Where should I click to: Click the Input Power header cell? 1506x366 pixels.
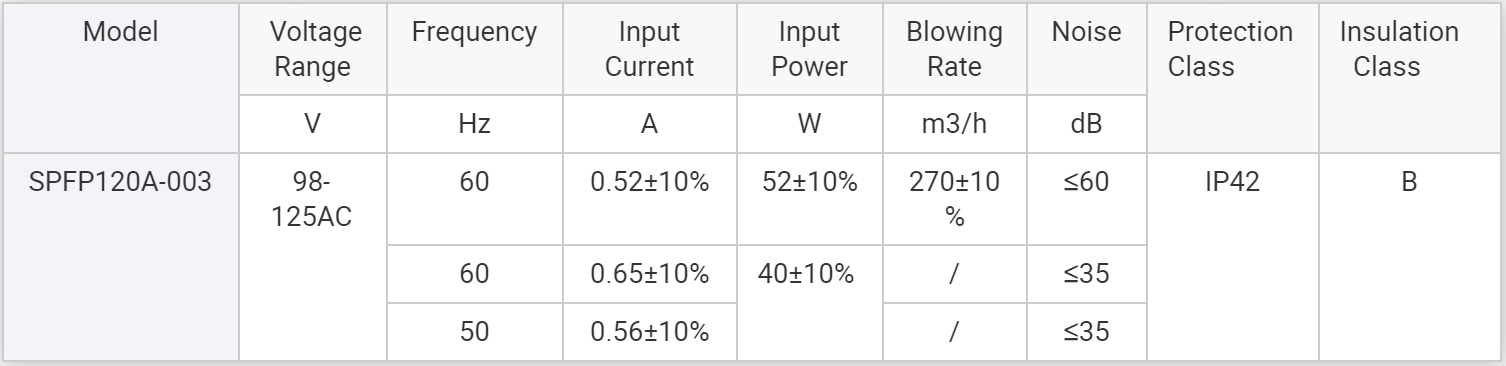click(812, 49)
